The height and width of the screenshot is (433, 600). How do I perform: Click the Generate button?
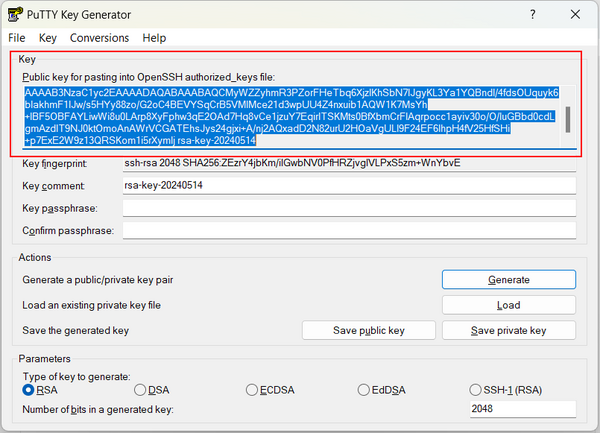509,280
